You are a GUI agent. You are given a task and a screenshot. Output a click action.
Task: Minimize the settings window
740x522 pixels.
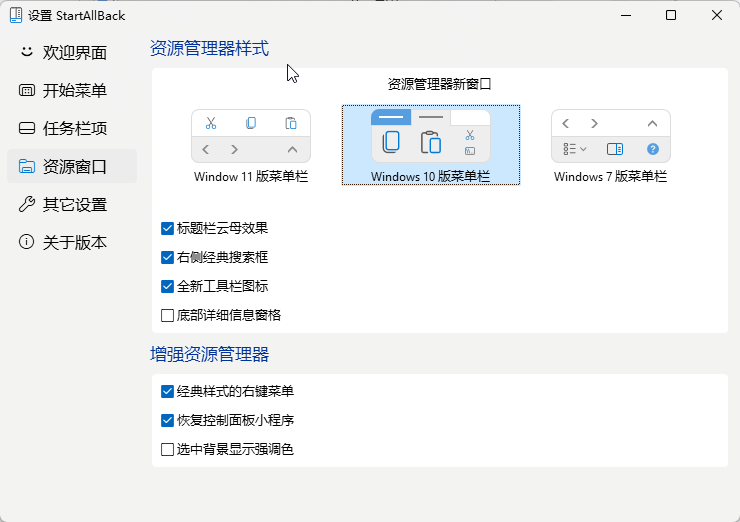pos(626,15)
